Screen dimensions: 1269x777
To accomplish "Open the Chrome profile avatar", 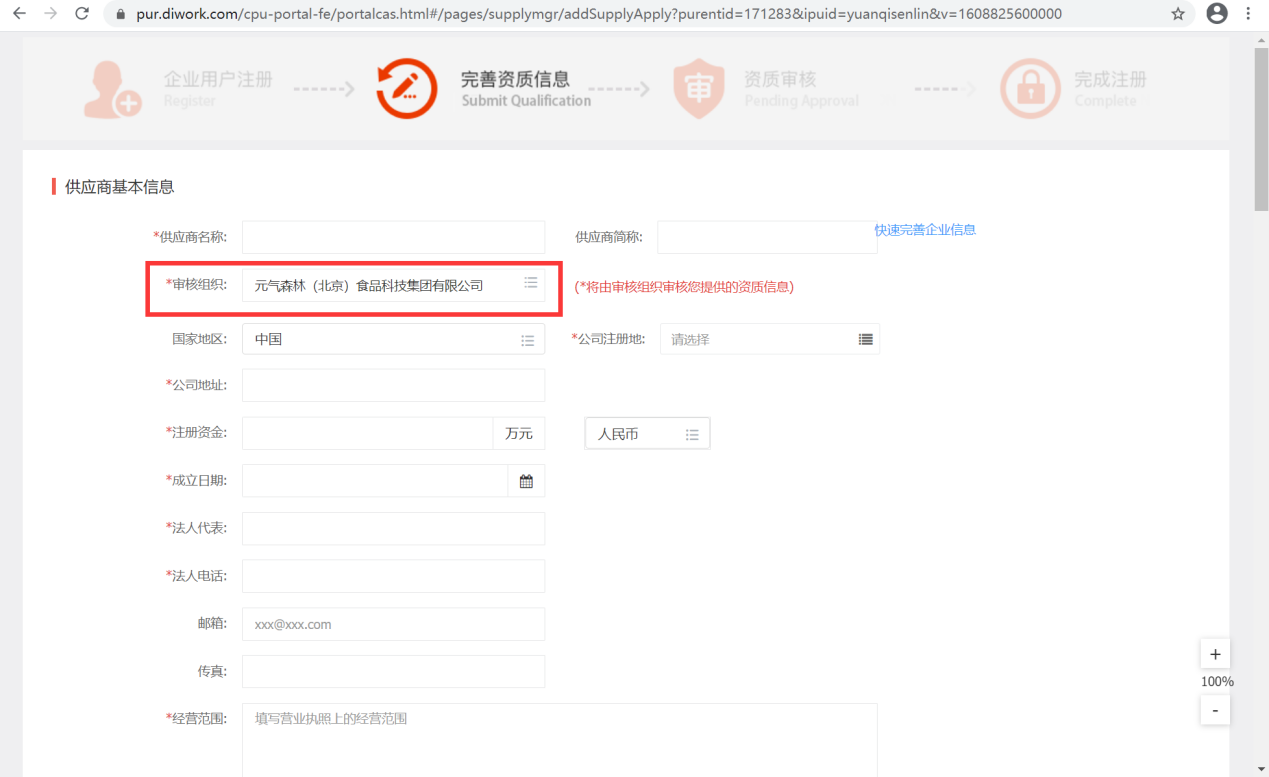I will 1216,14.
